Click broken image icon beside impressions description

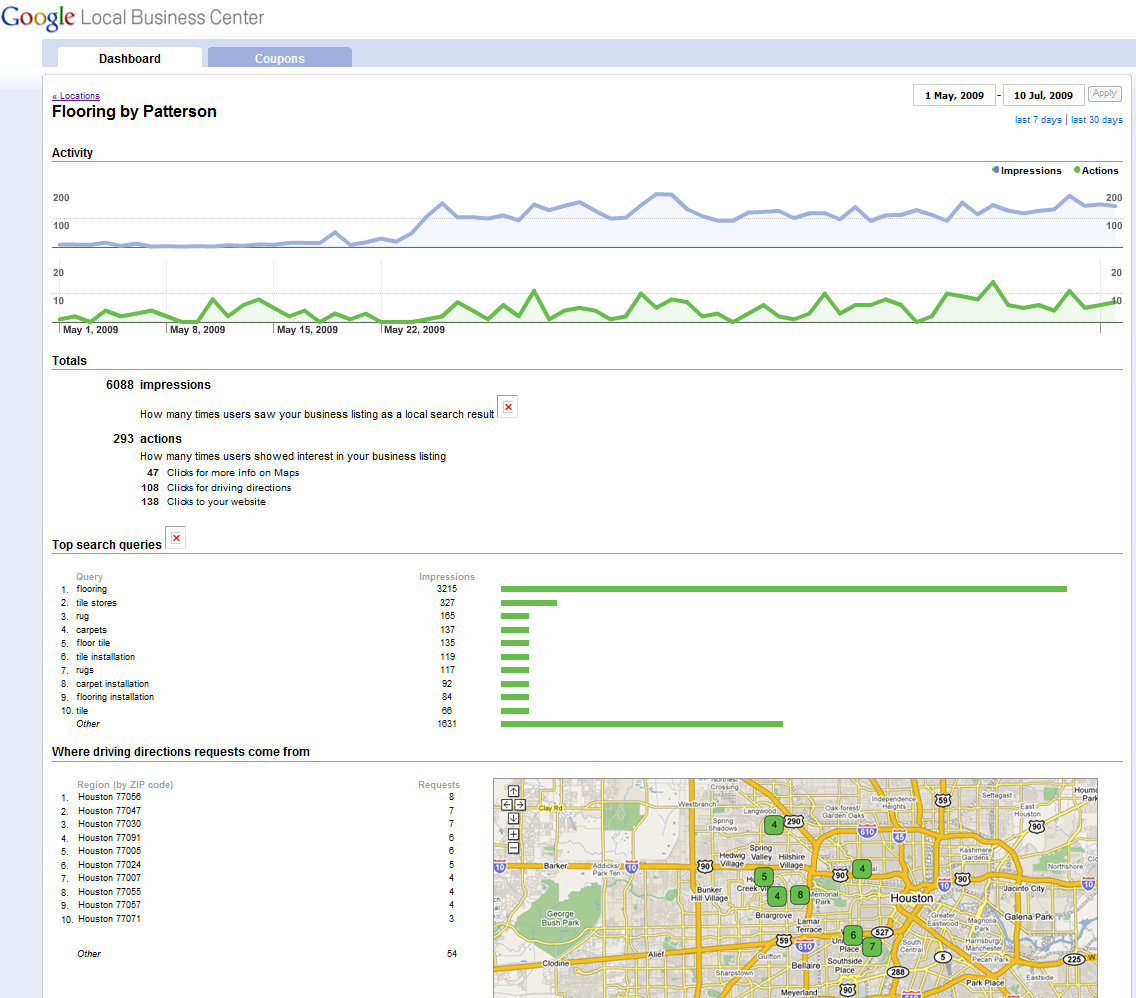click(x=508, y=407)
